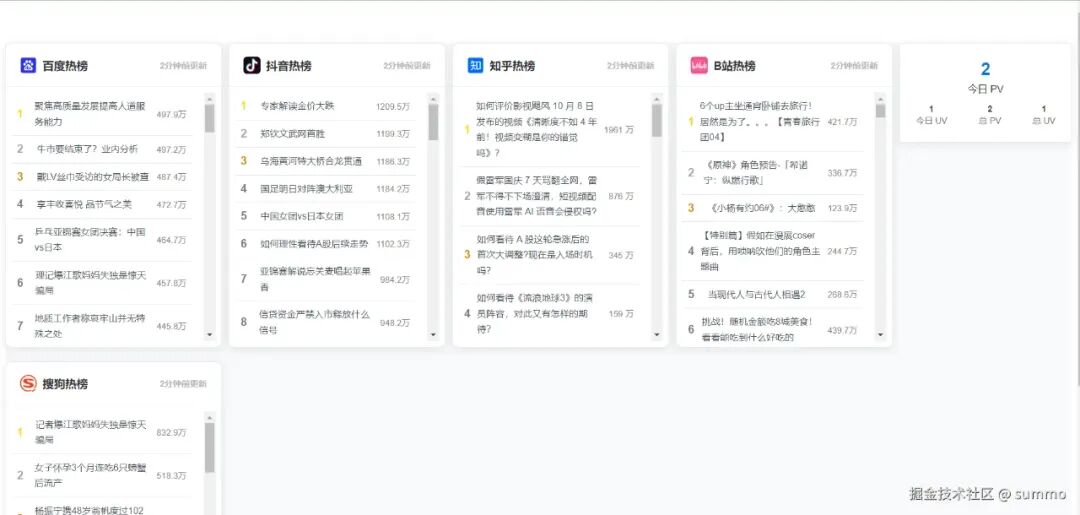This screenshot has height=515, width=1080.
Task: Open Baidu item 享丰收喜悦 品节气之美
Action: click(84, 204)
